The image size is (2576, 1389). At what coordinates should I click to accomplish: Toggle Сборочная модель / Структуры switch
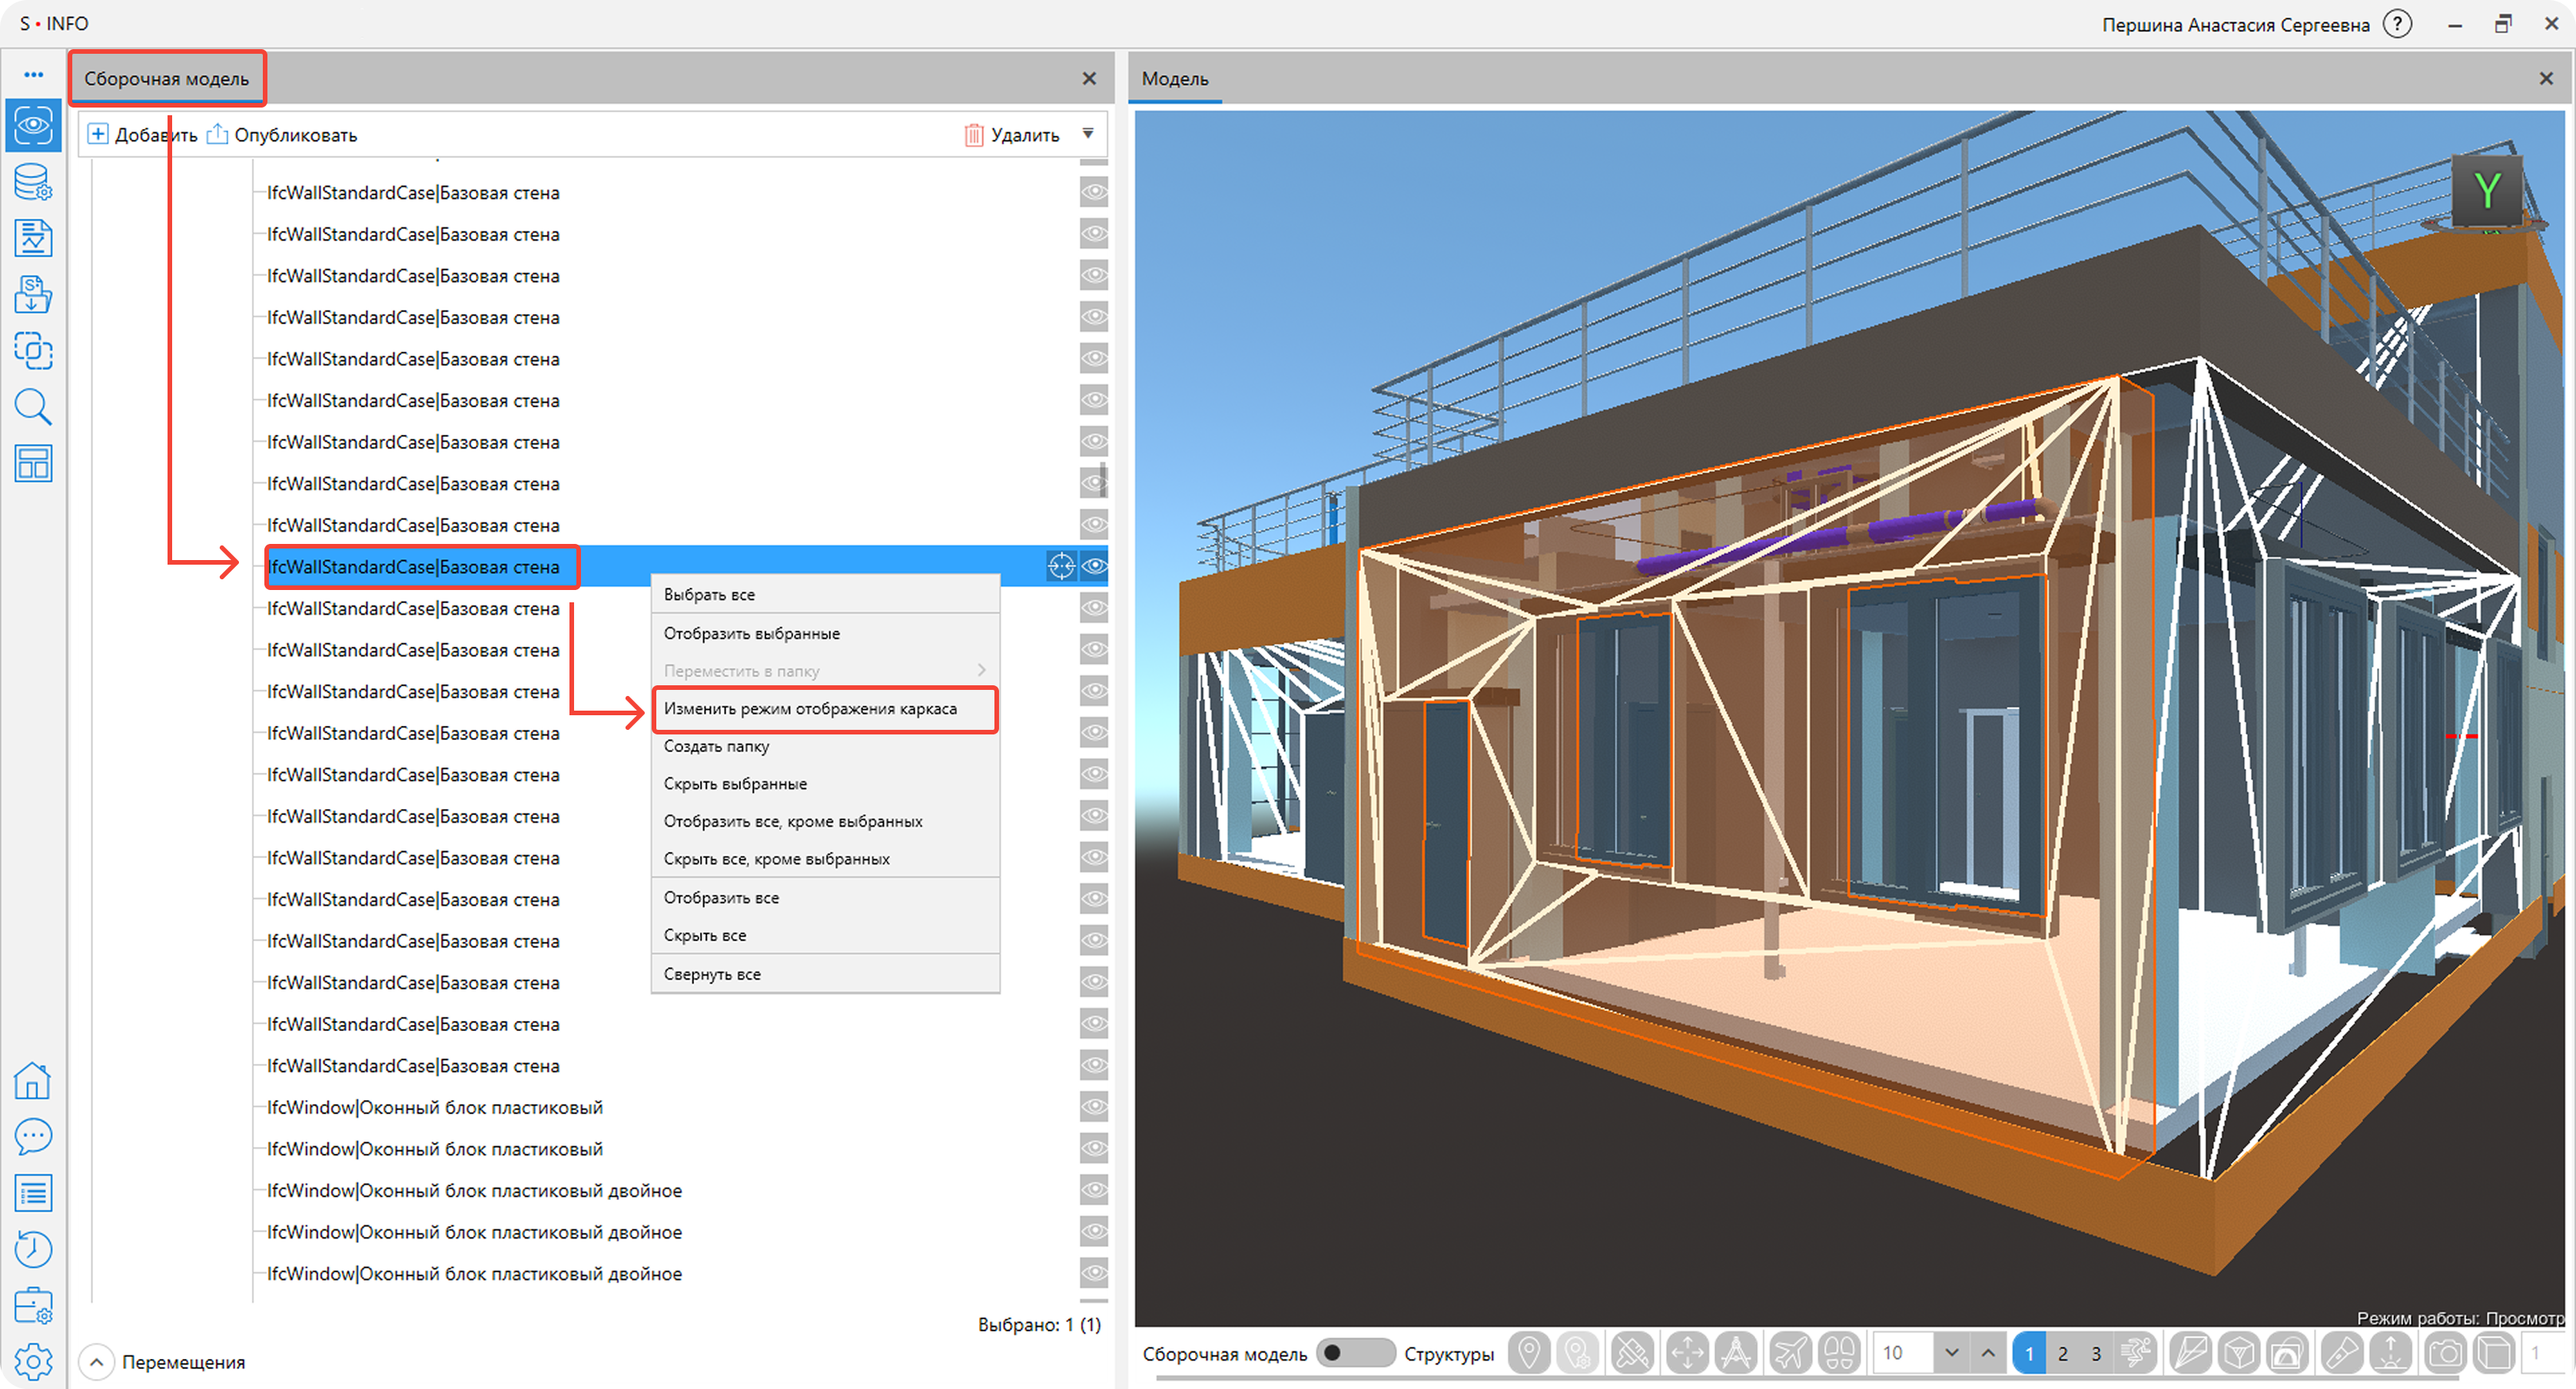coord(1354,1353)
